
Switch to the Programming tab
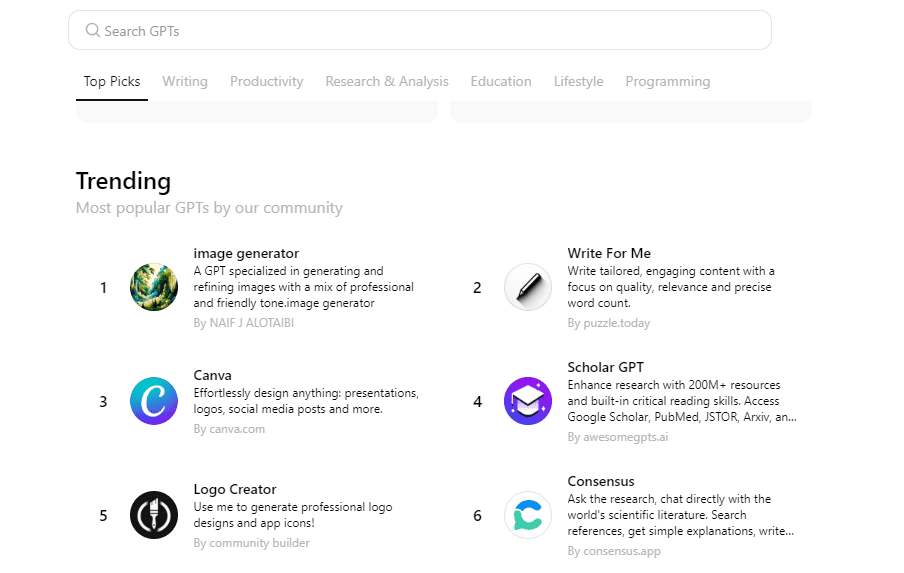667,82
